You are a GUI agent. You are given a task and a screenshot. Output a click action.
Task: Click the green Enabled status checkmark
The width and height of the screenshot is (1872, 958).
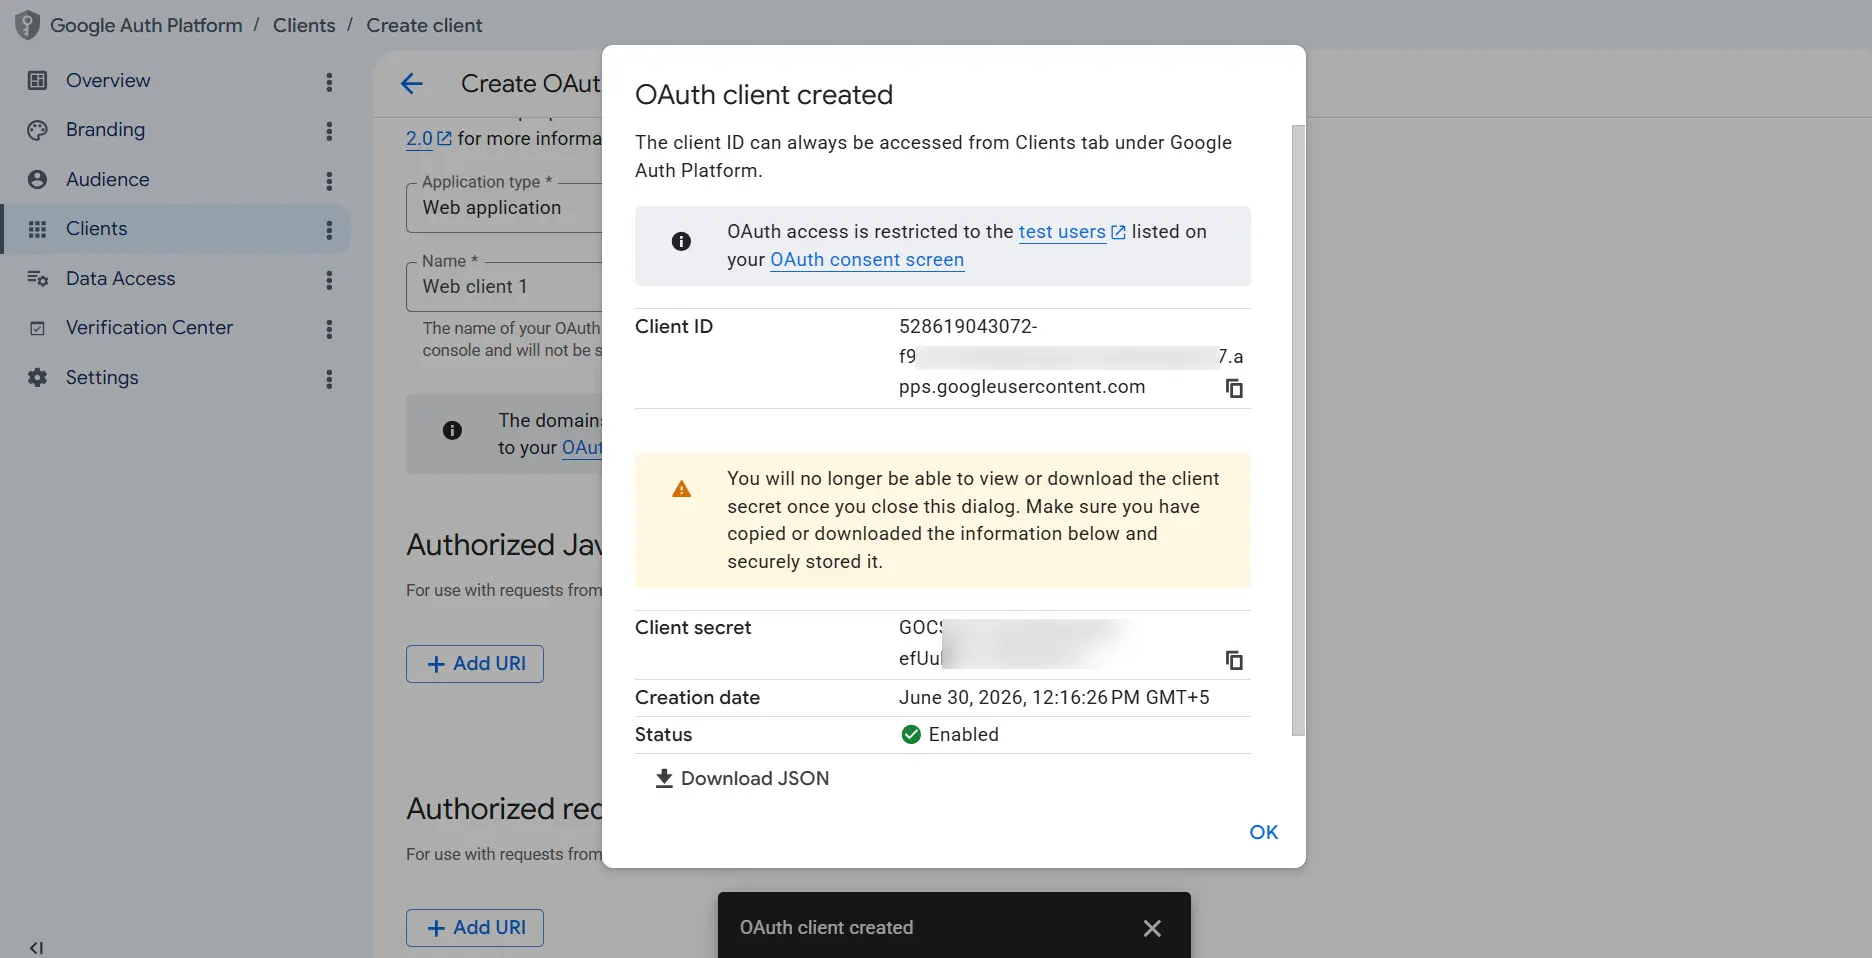click(x=911, y=735)
